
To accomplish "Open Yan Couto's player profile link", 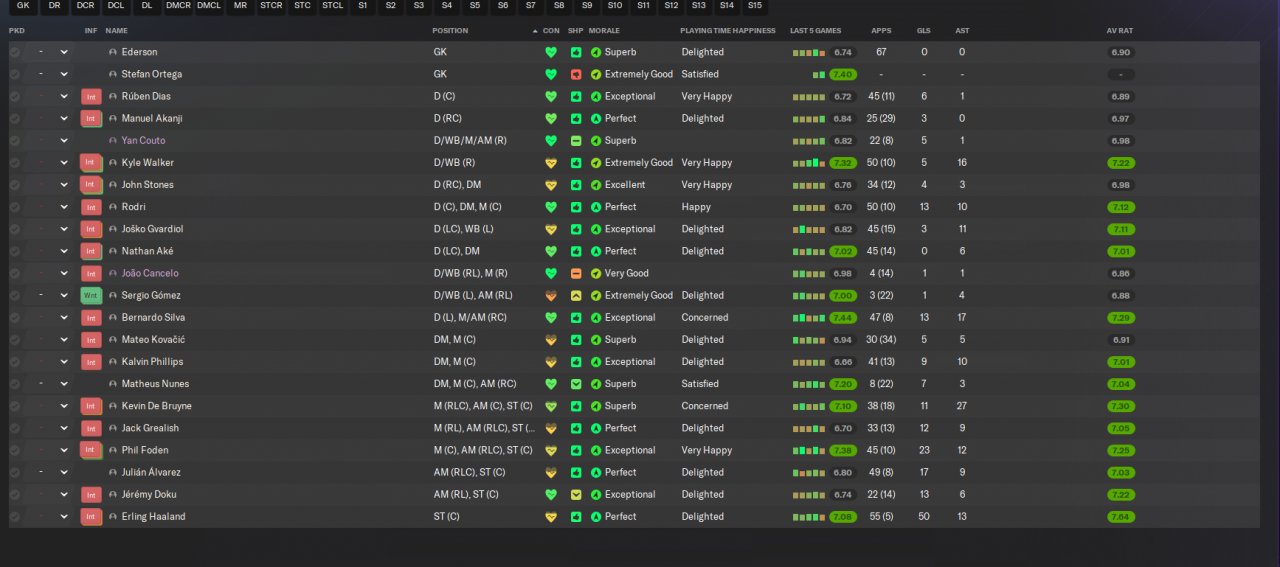I will coord(144,141).
